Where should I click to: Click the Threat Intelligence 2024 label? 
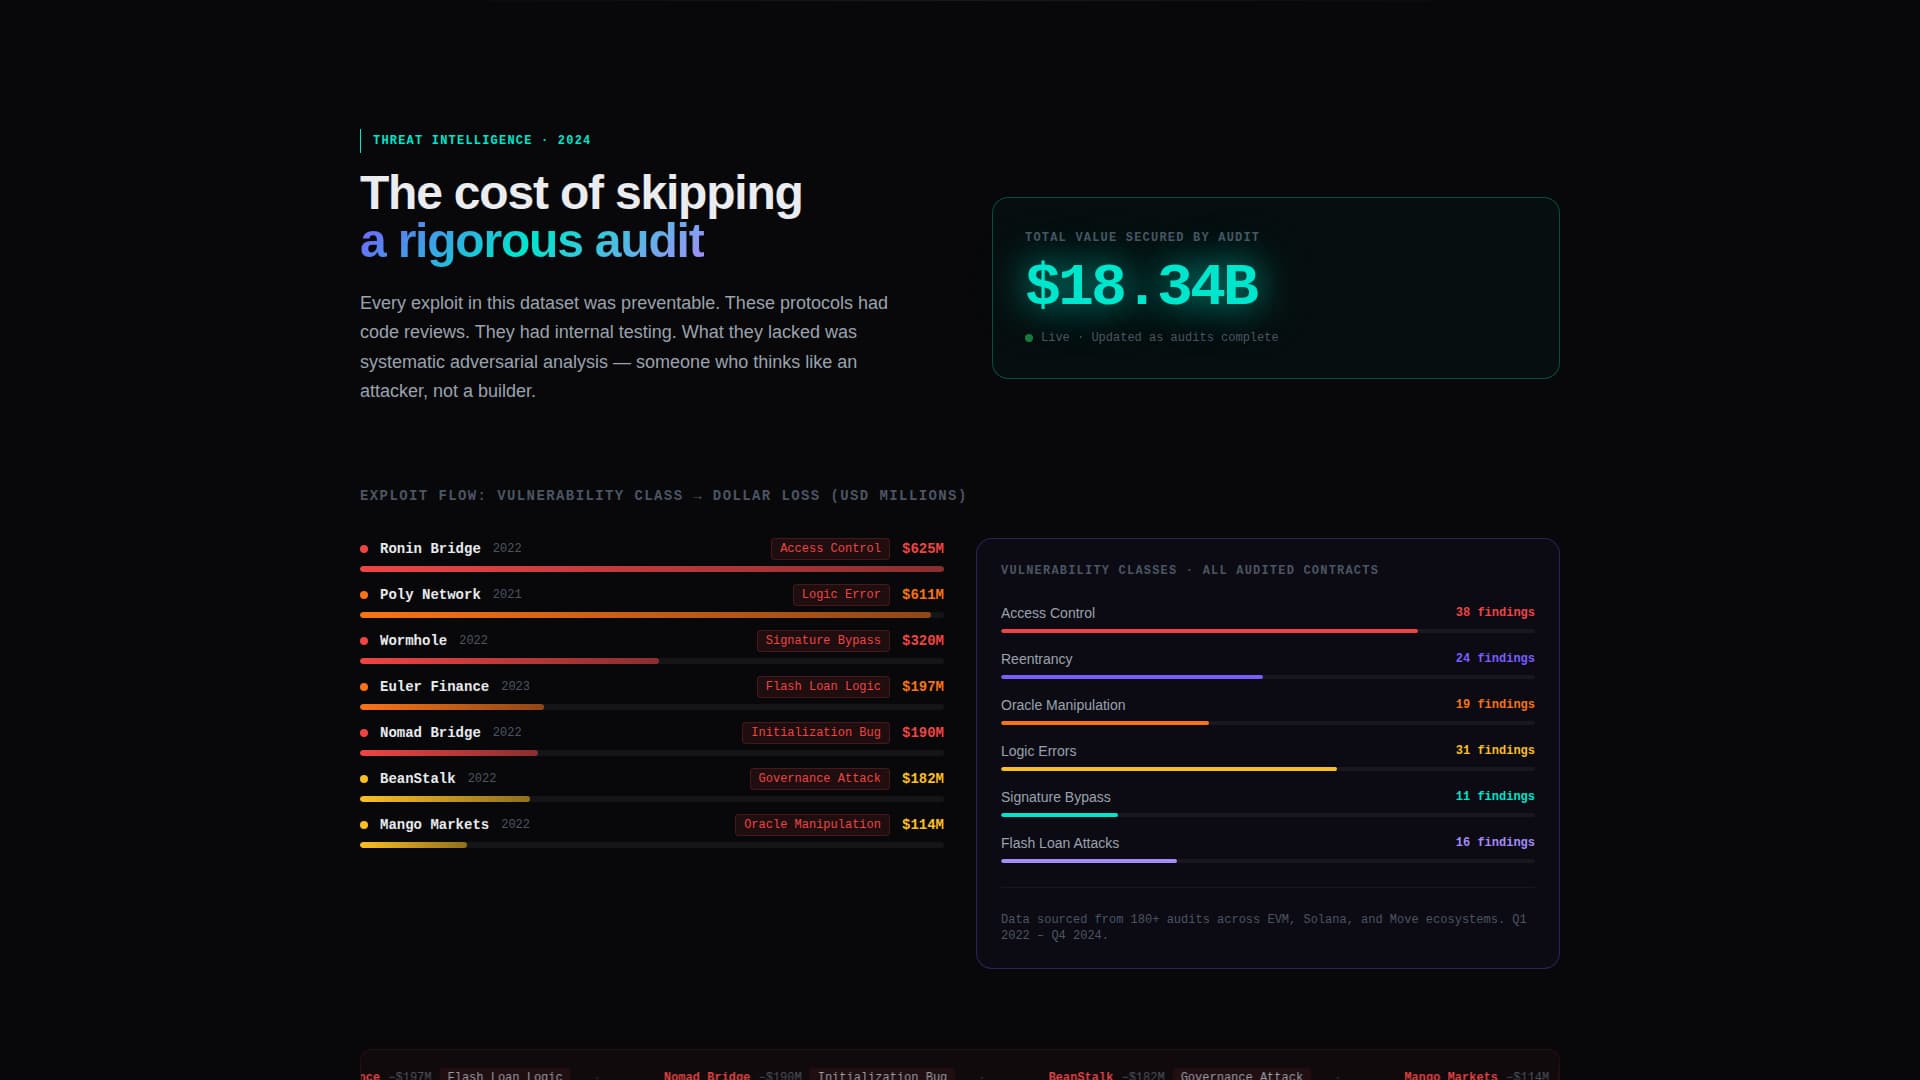pos(481,140)
